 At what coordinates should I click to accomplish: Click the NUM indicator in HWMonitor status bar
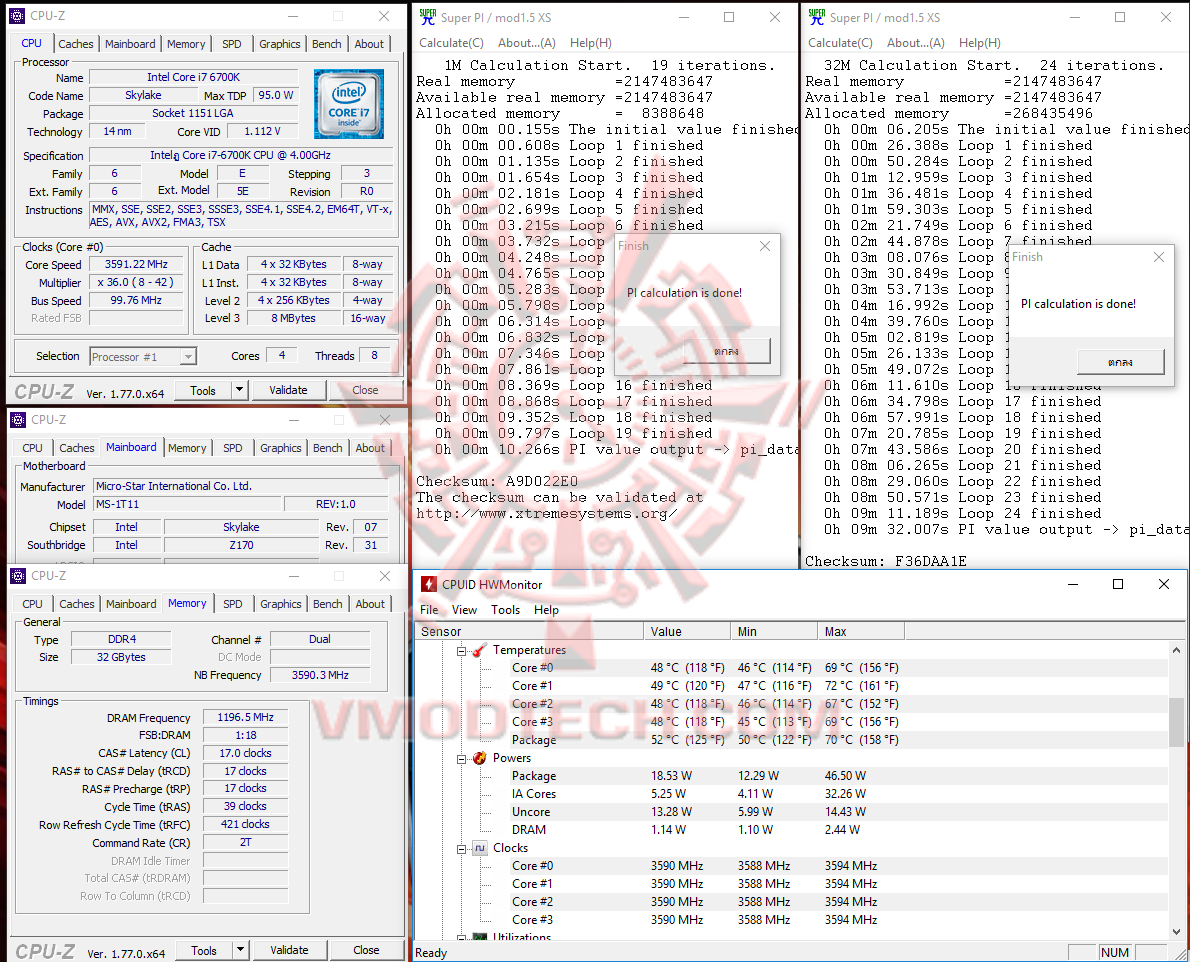click(1114, 953)
